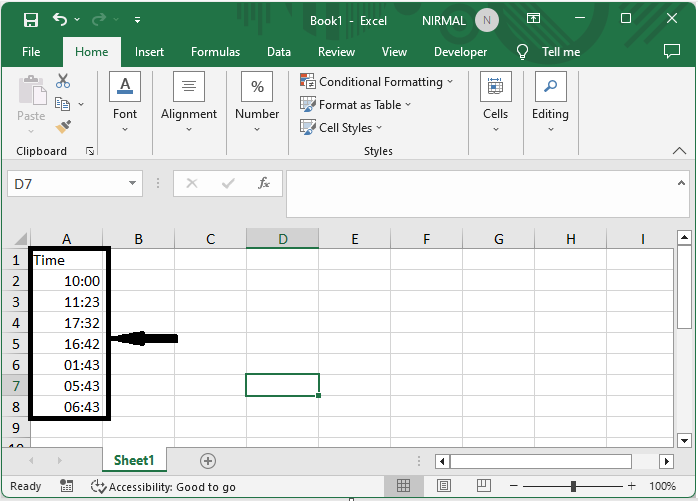Collapse the ribbon with the chevron

click(679, 151)
